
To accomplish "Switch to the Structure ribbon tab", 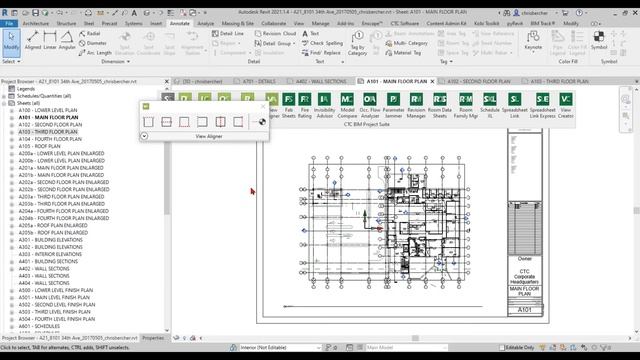I will click(66, 24).
